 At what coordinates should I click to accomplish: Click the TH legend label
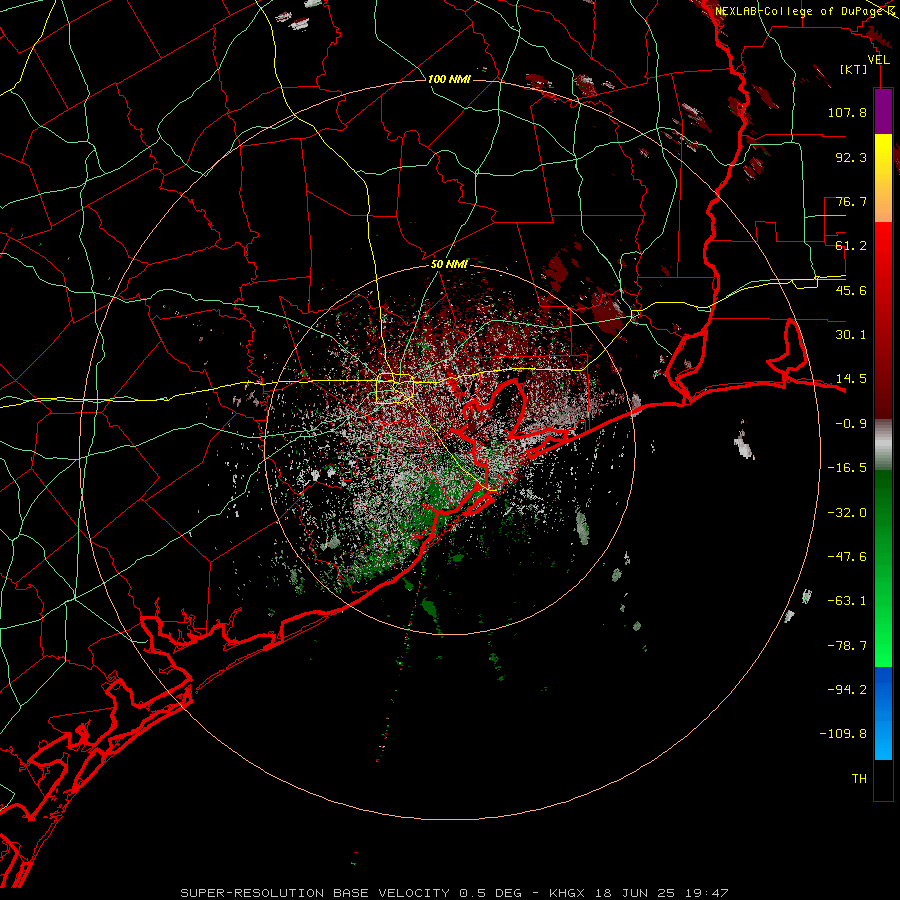click(x=859, y=778)
